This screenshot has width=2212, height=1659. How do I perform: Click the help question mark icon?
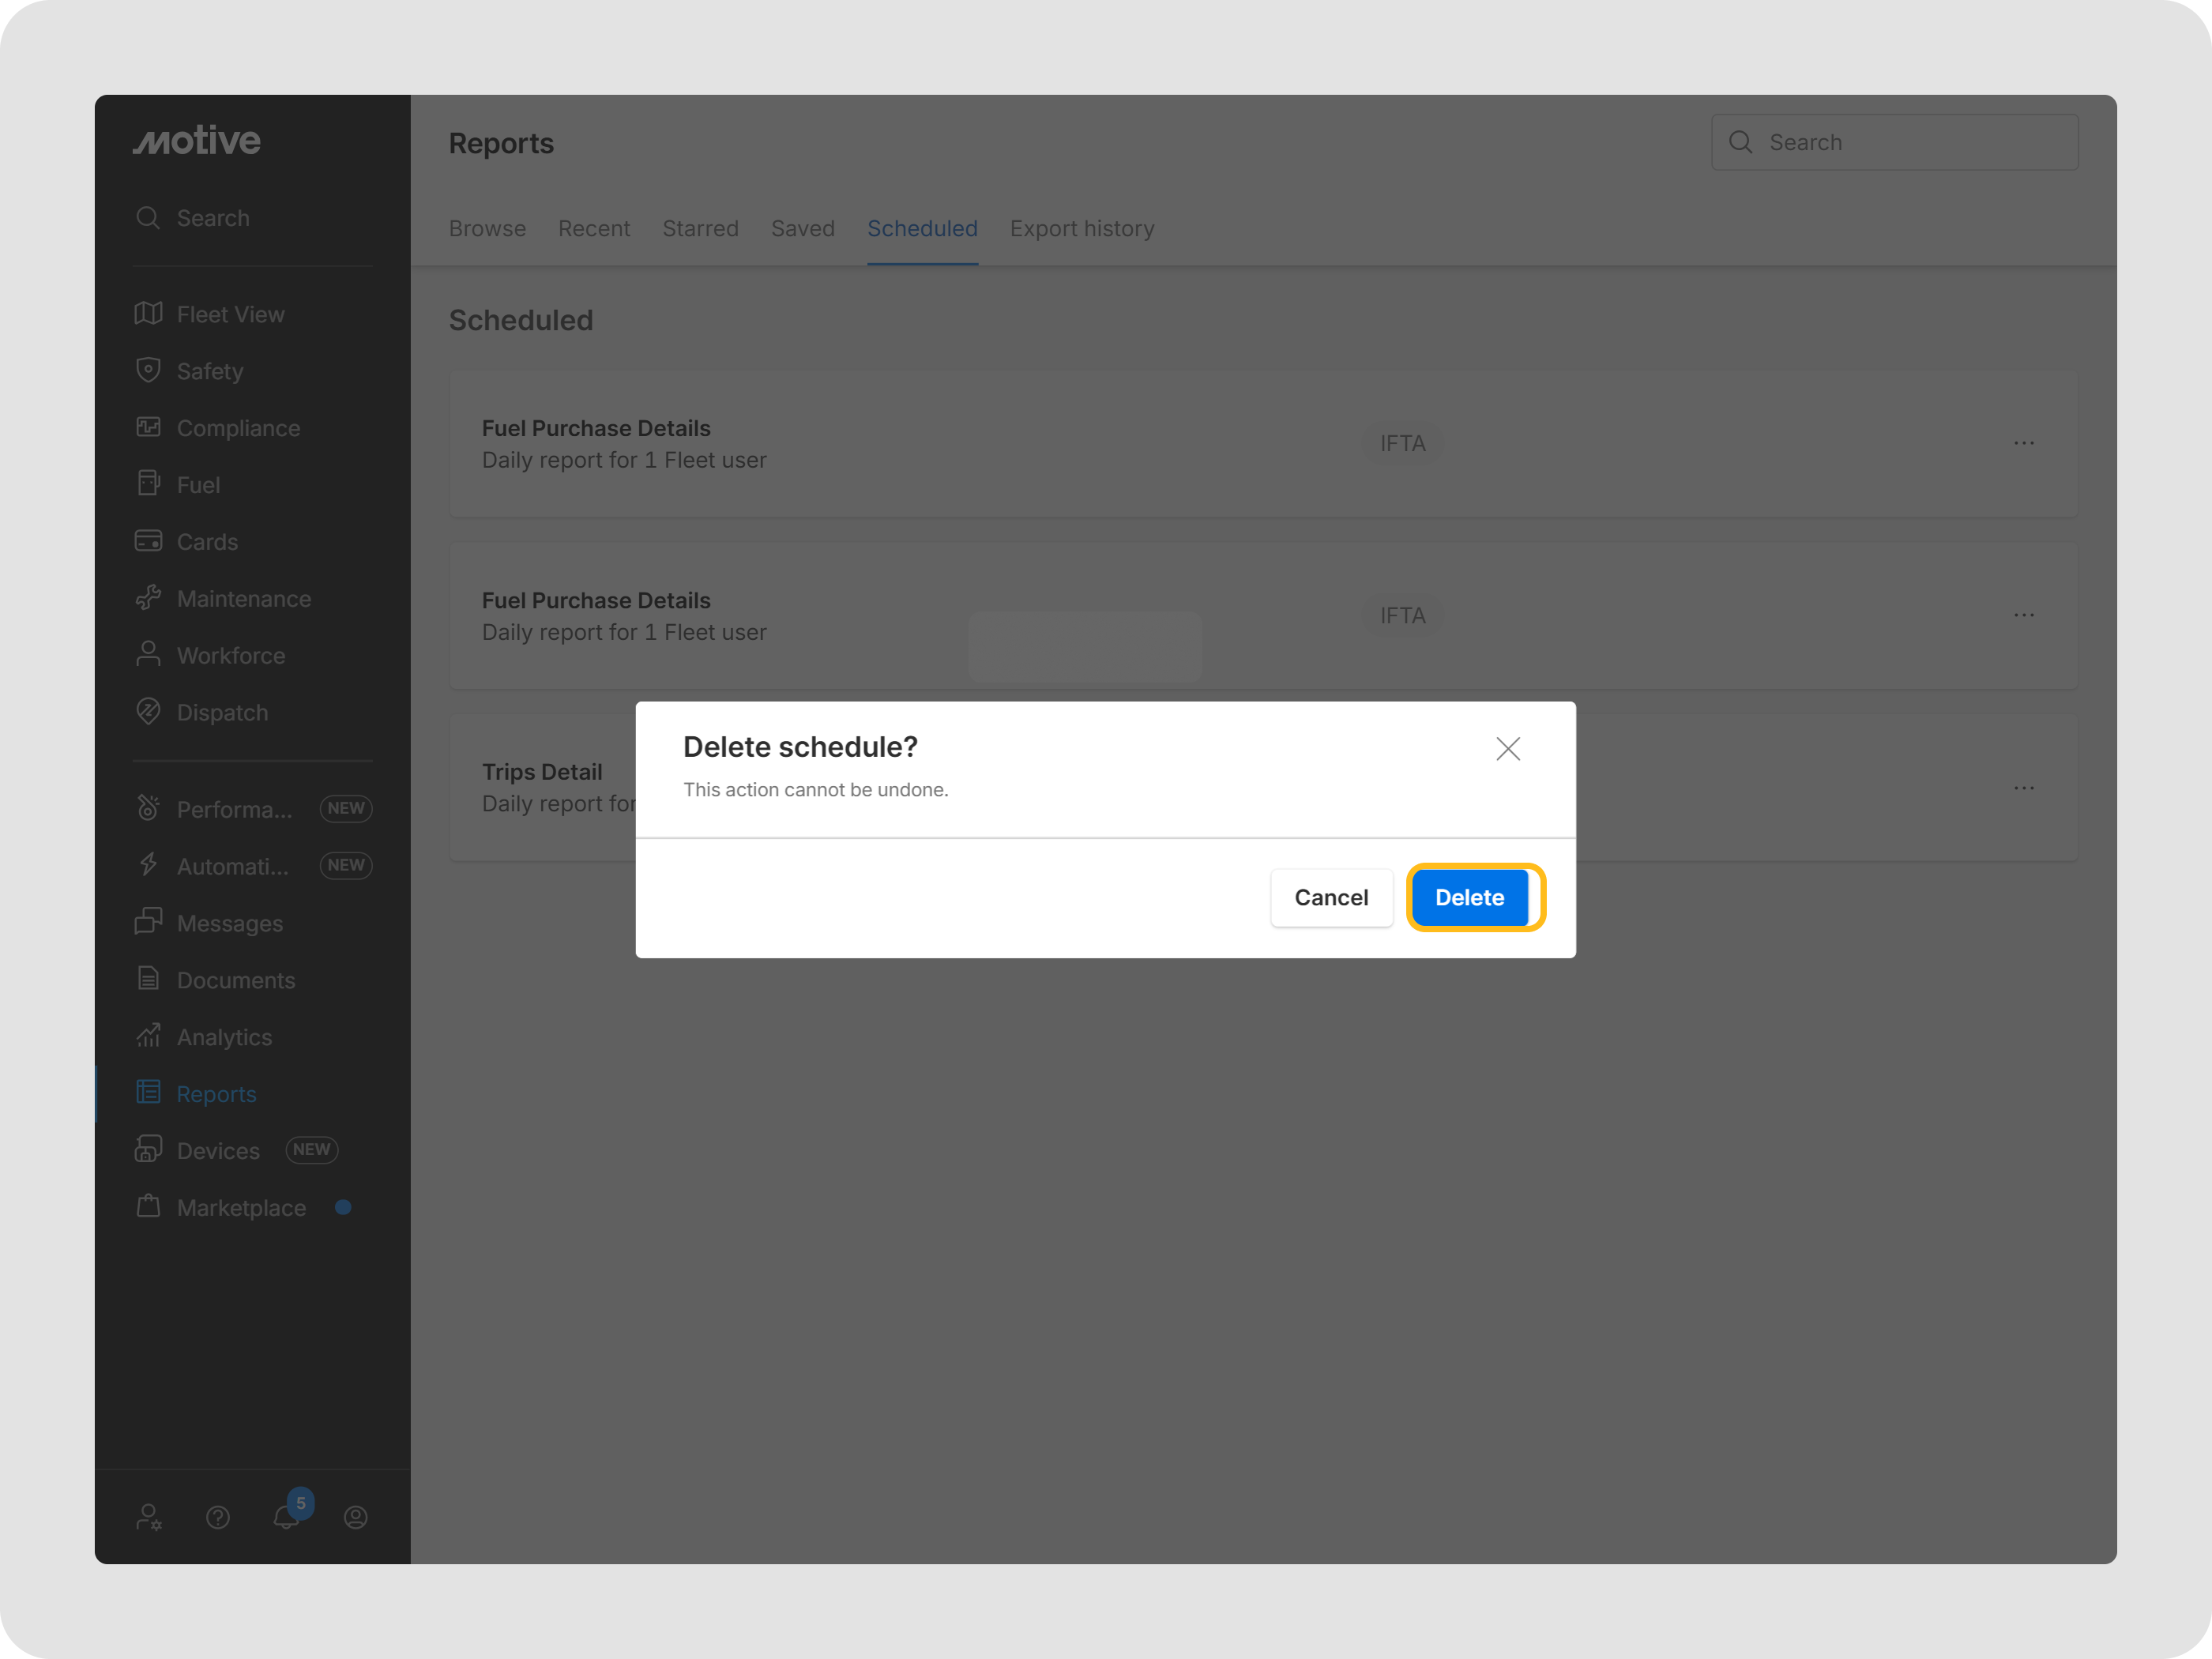click(218, 1517)
